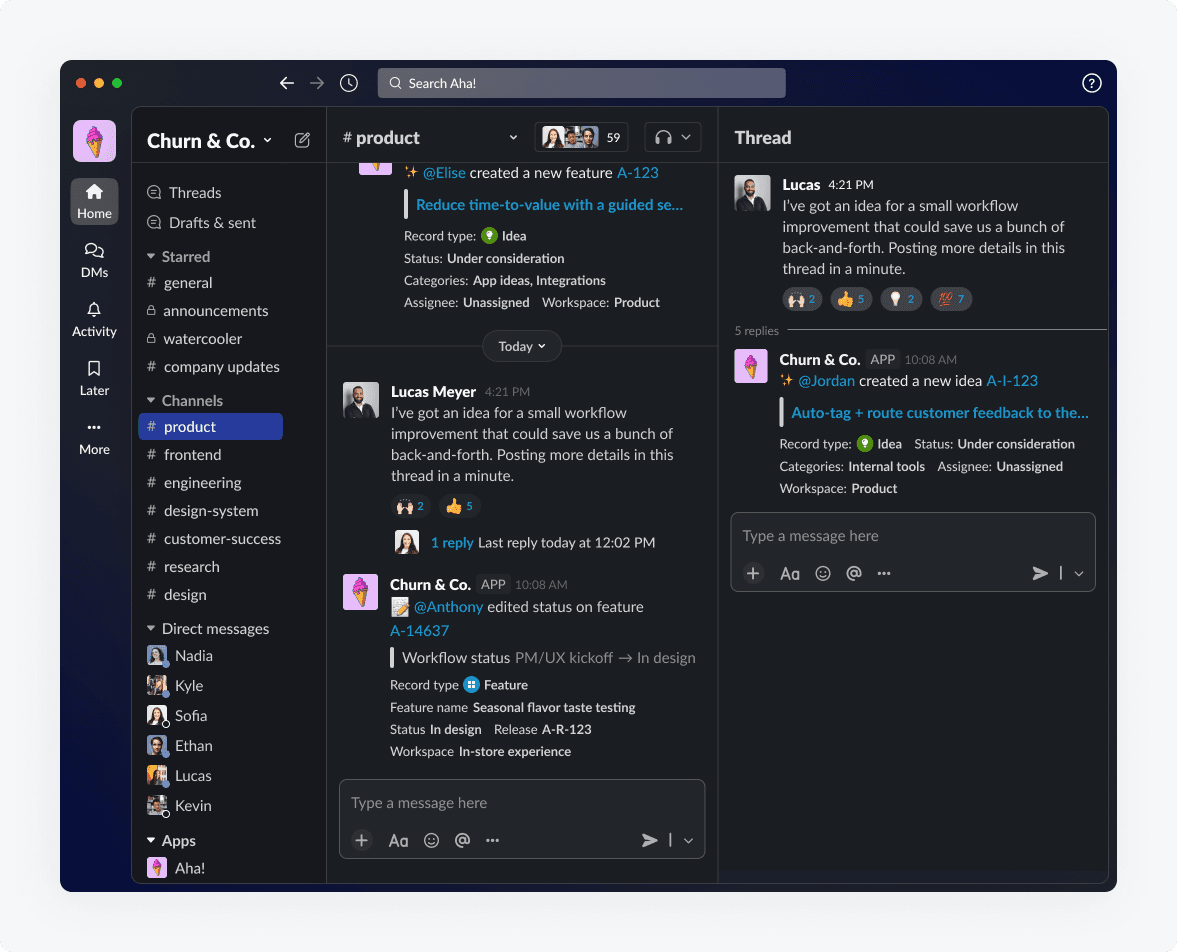Toggle the 100 reaction in thread
This screenshot has width=1177, height=952.
point(951,300)
